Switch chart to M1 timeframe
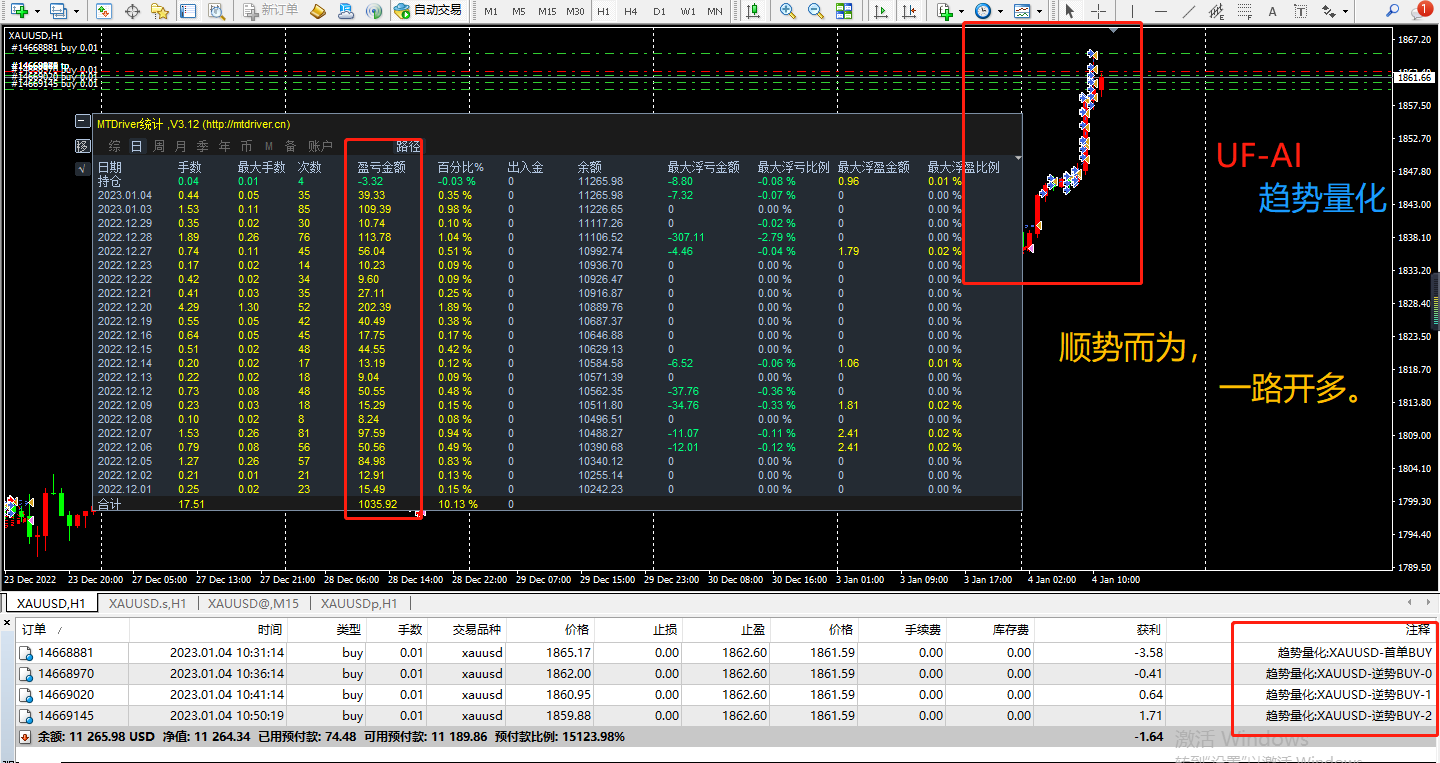The image size is (1440, 763). point(491,11)
